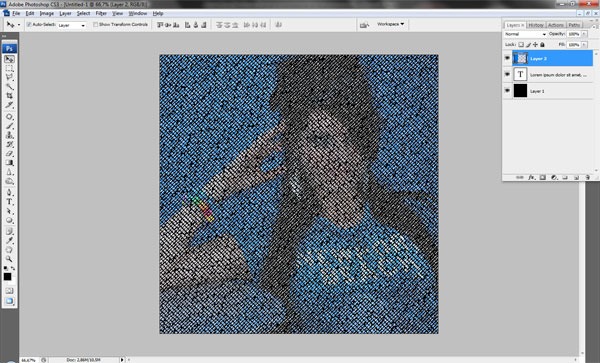Hide Layer 2 visibility eye

507,58
